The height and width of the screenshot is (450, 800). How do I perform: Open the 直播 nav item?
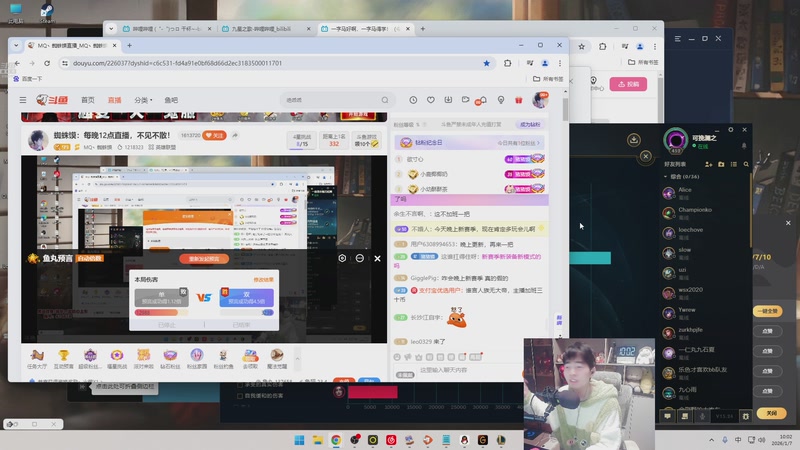pos(114,100)
